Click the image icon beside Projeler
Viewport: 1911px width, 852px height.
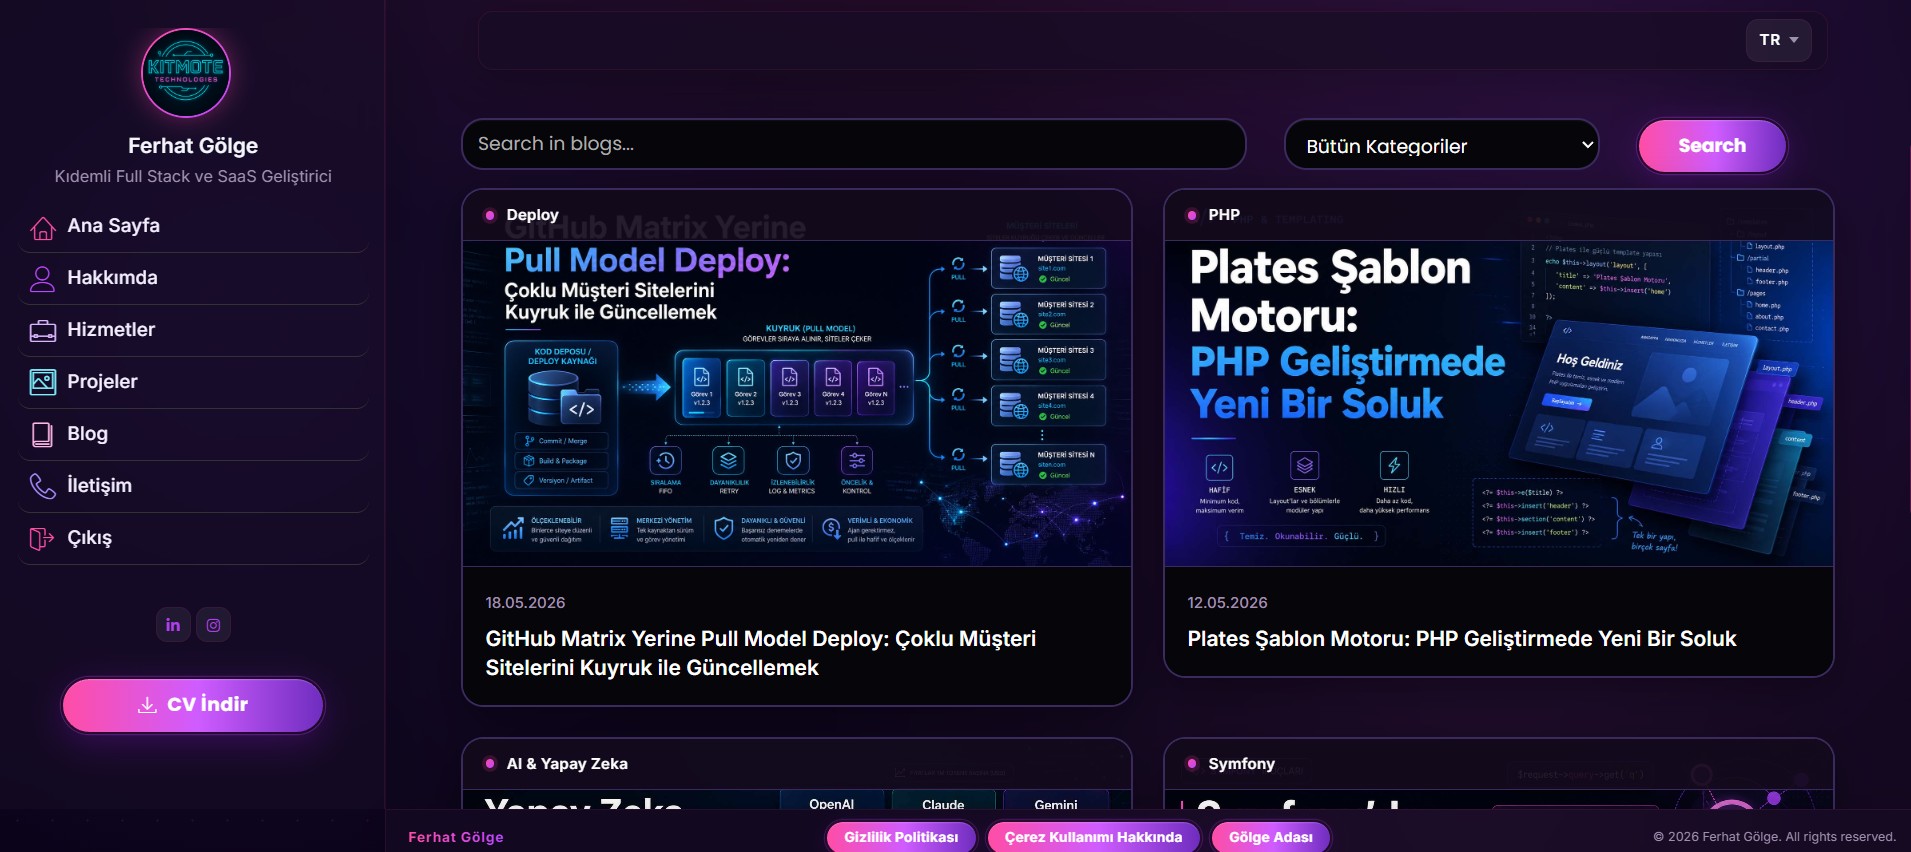coord(42,382)
